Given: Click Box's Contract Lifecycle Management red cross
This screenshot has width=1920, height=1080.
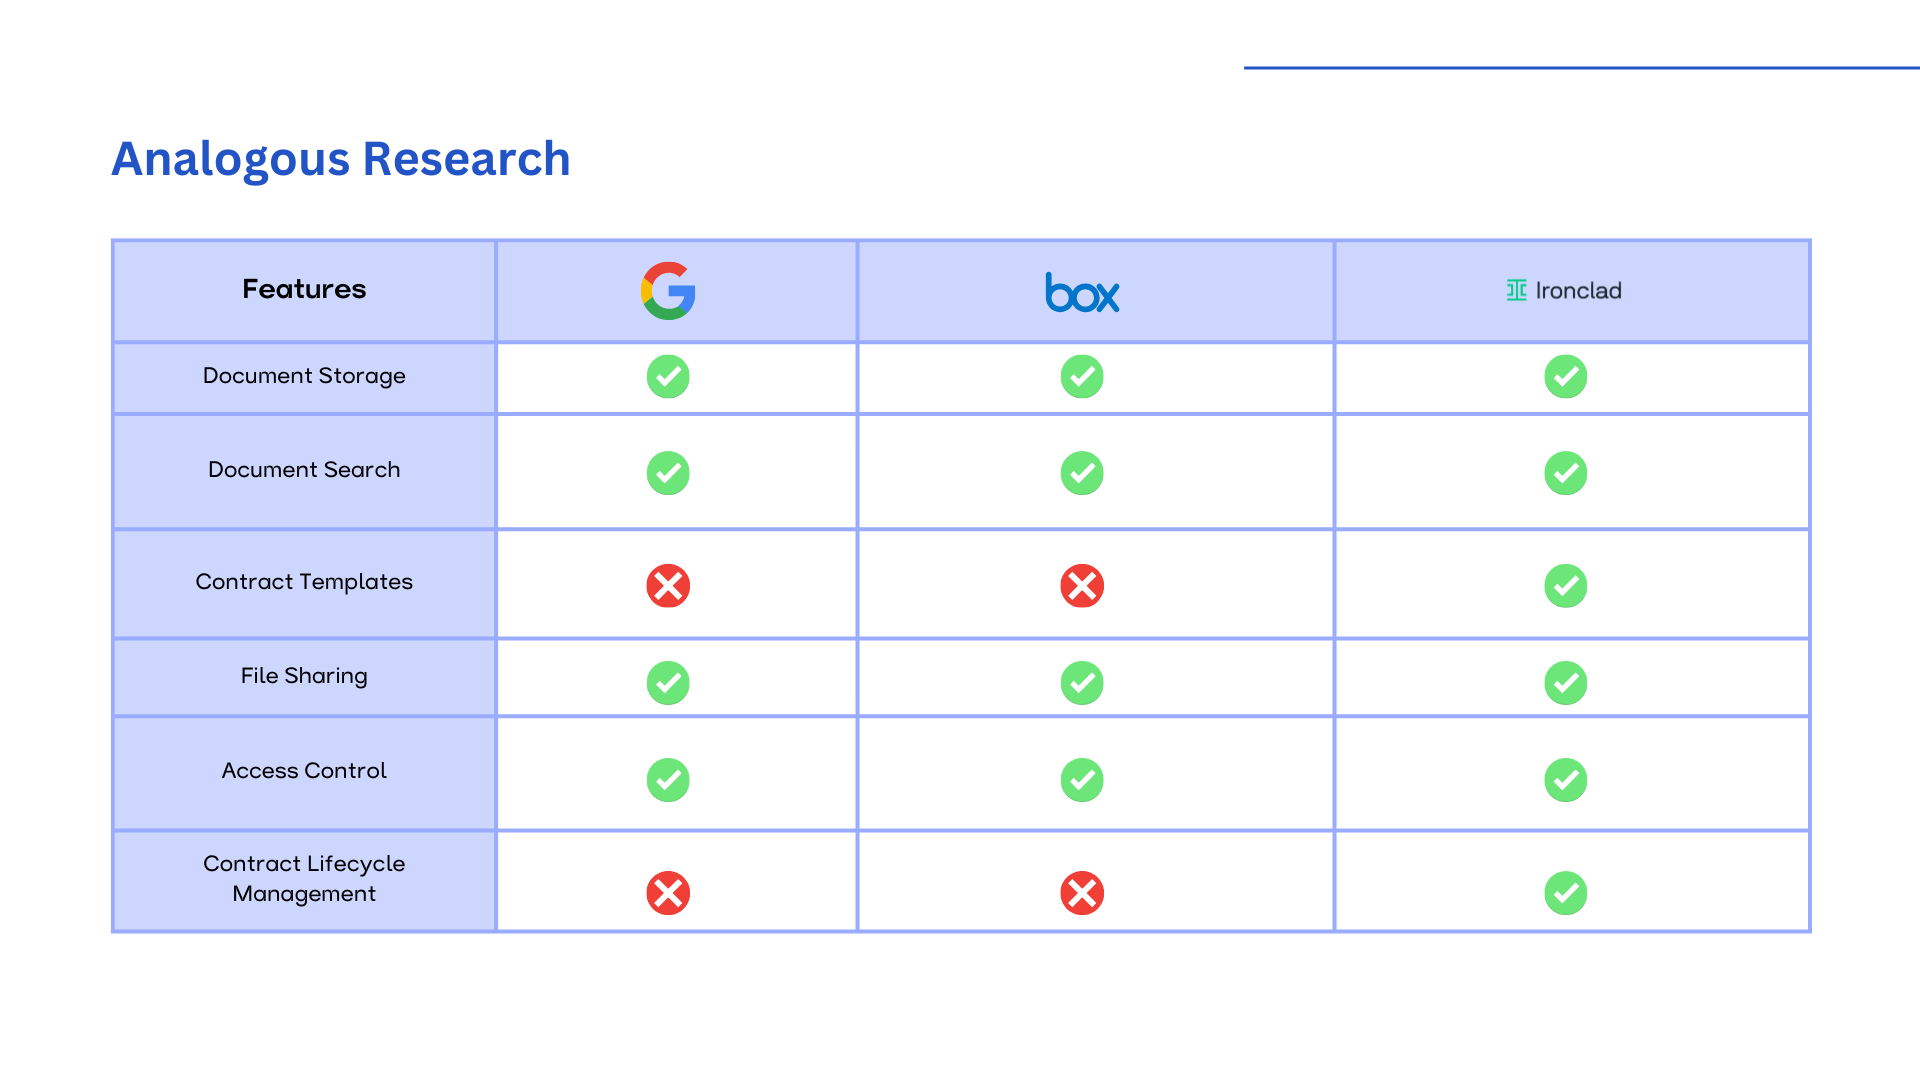Looking at the screenshot, I should click(x=1082, y=893).
